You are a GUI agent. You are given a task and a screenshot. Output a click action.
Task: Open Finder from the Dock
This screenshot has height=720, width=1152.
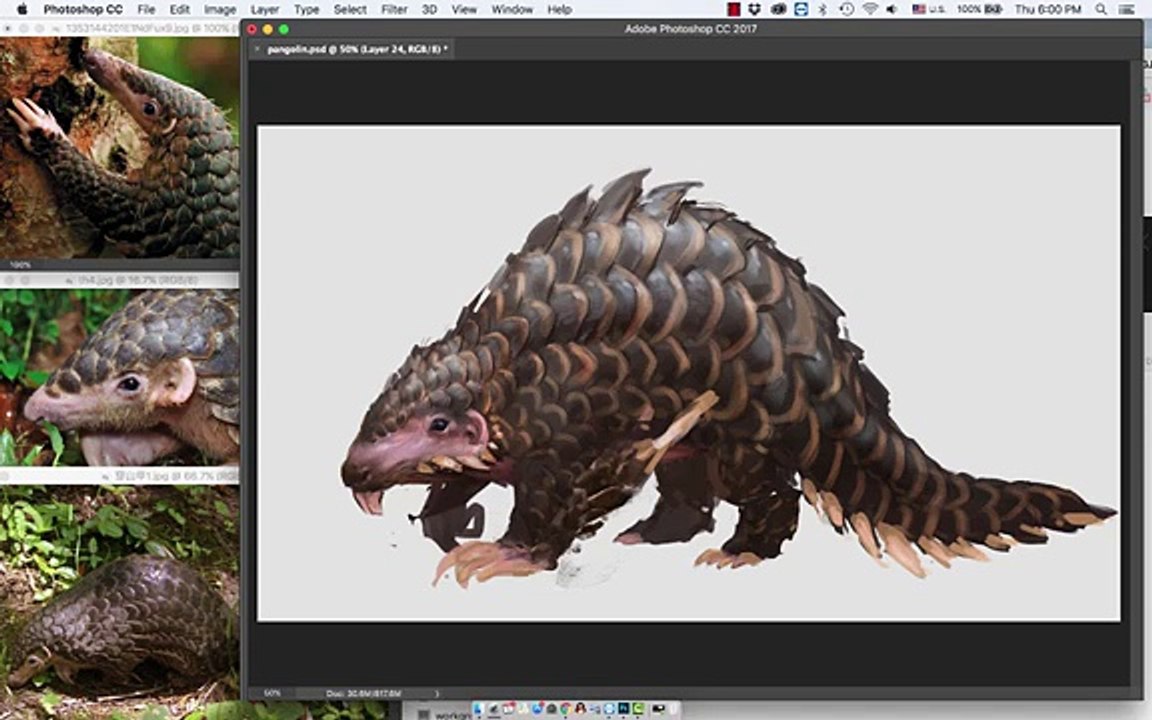pos(479,708)
